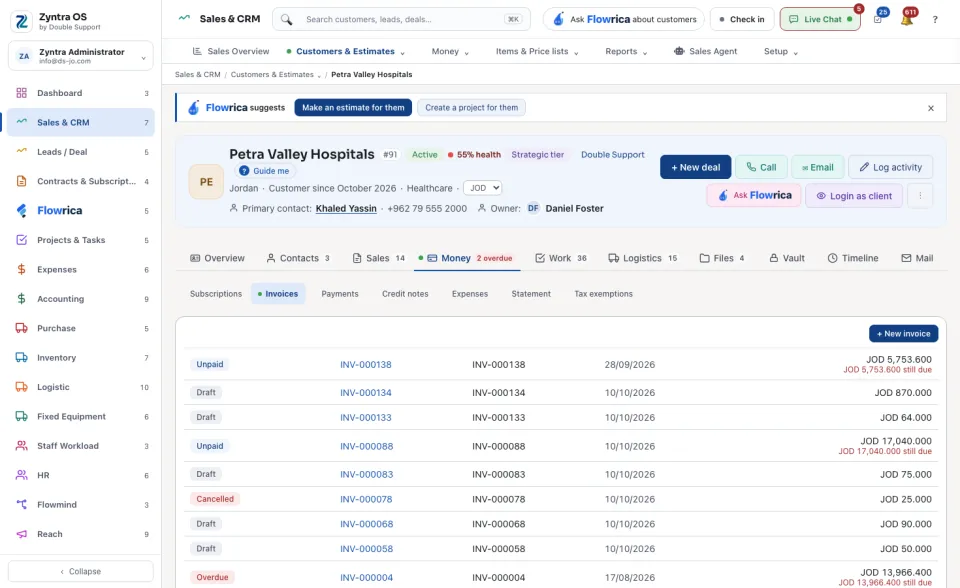Open the three-dot more actions menu
The height and width of the screenshot is (588, 960).
click(x=920, y=196)
